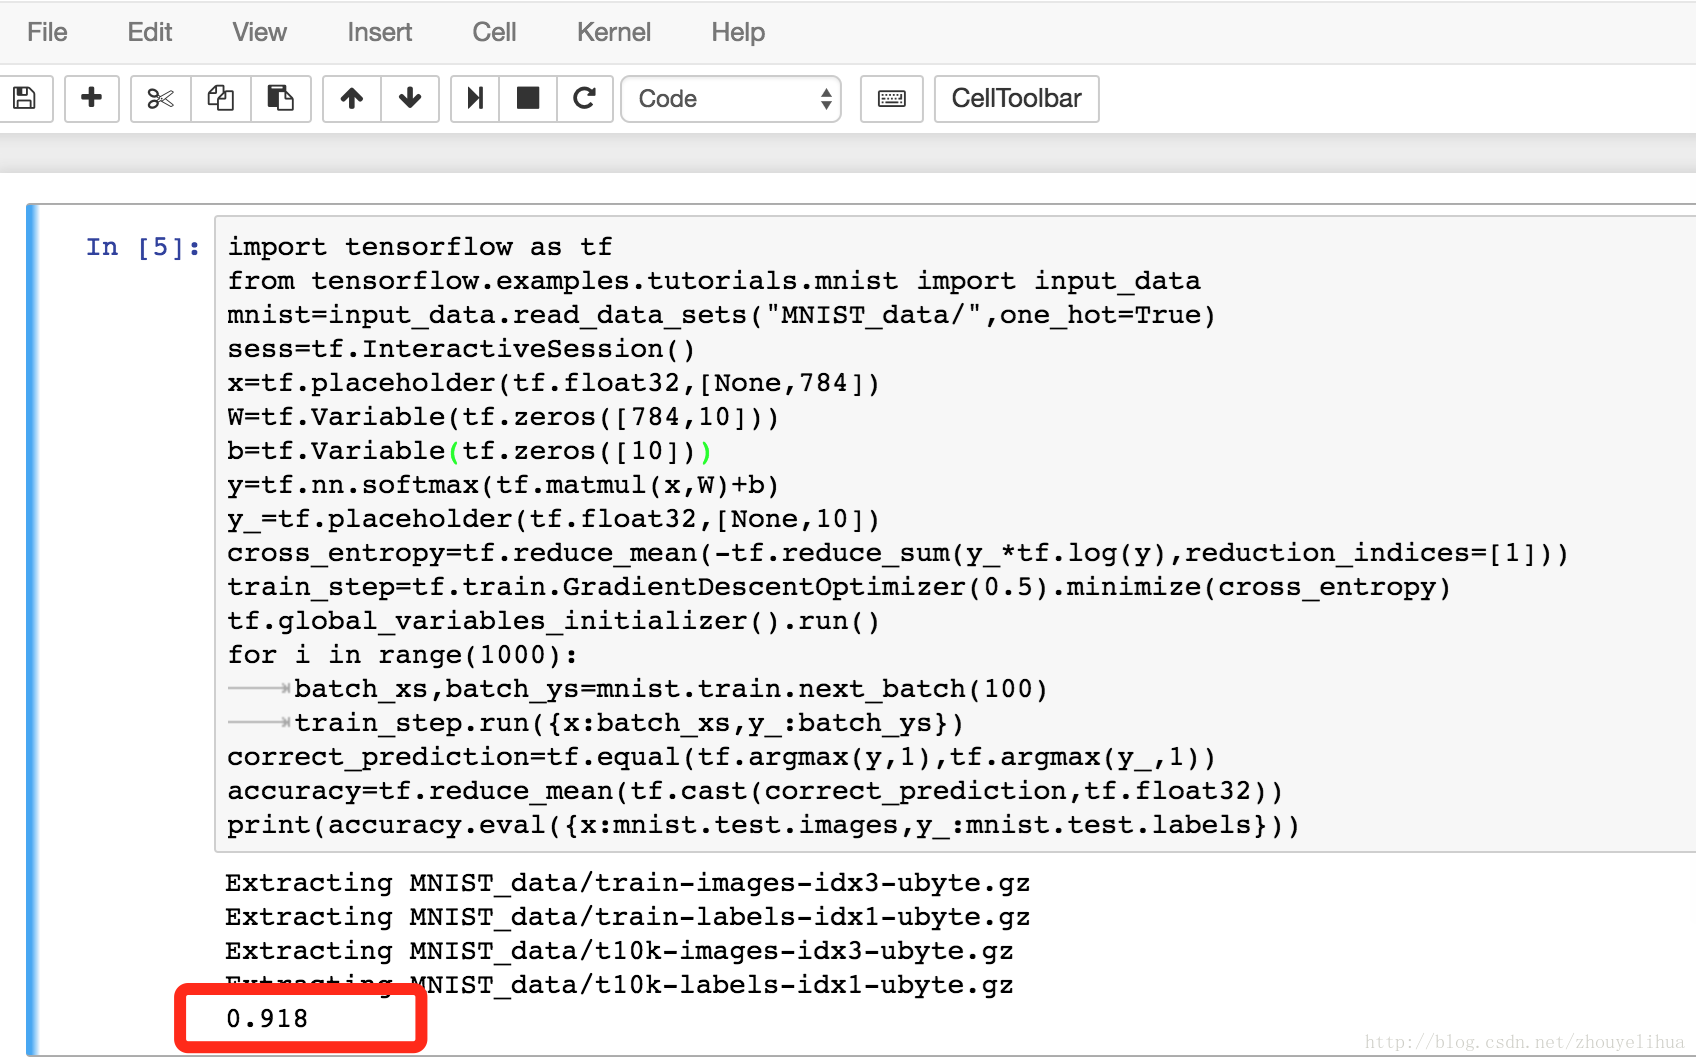
Task: Open the Kernel menu
Action: [x=614, y=32]
